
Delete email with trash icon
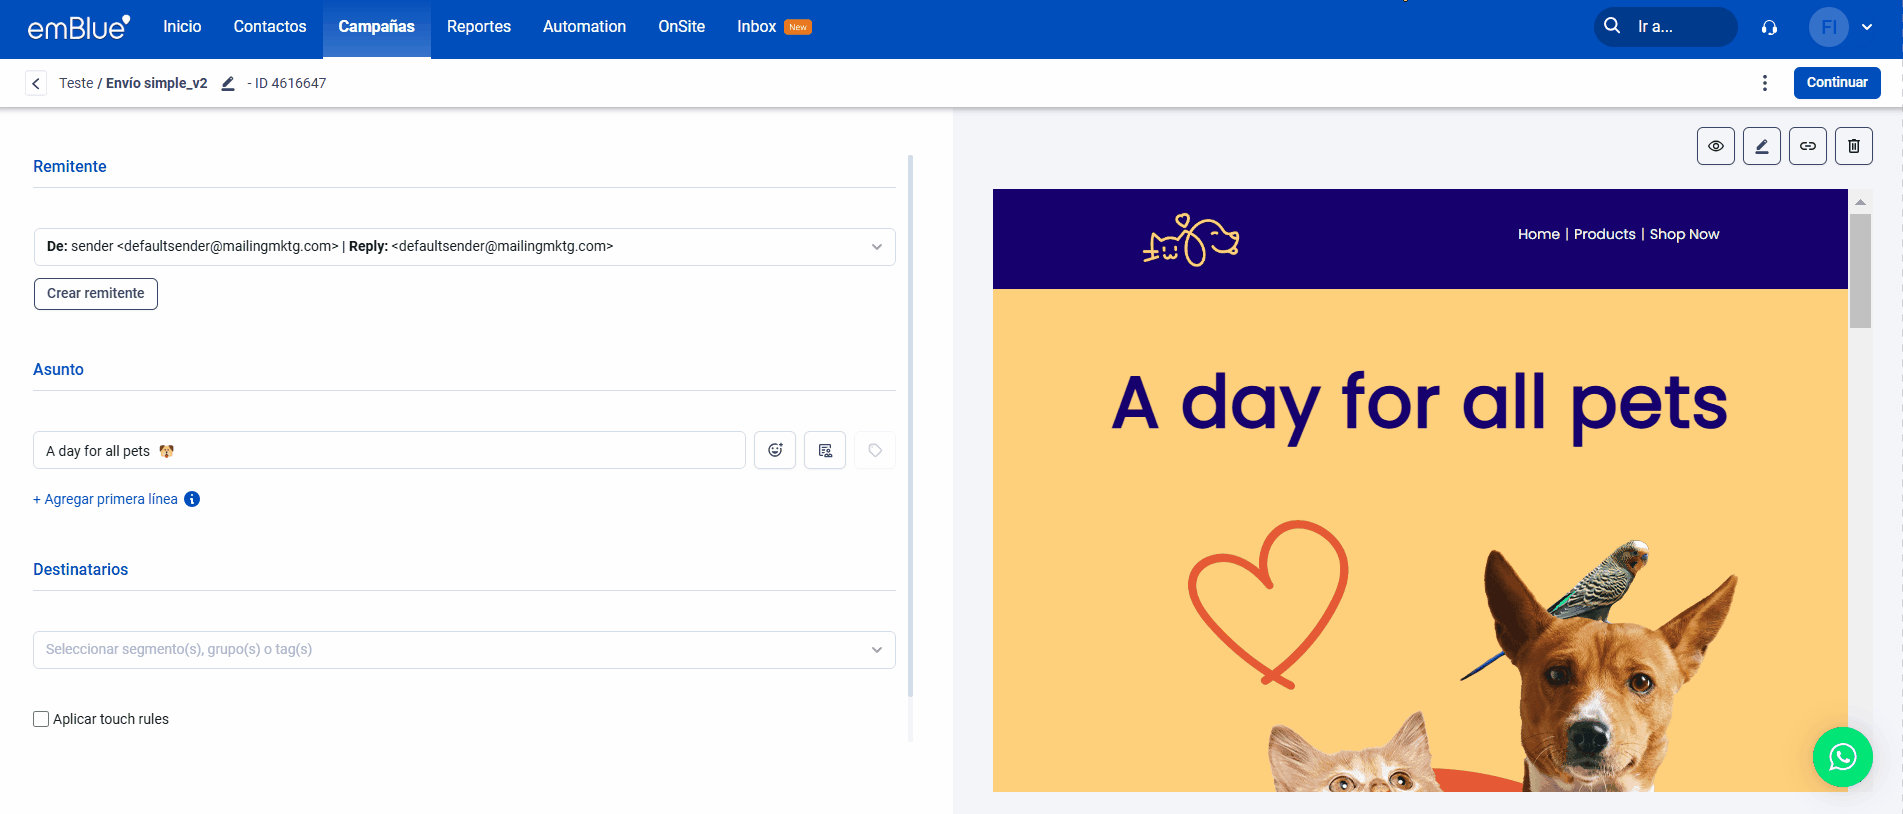pos(1854,146)
